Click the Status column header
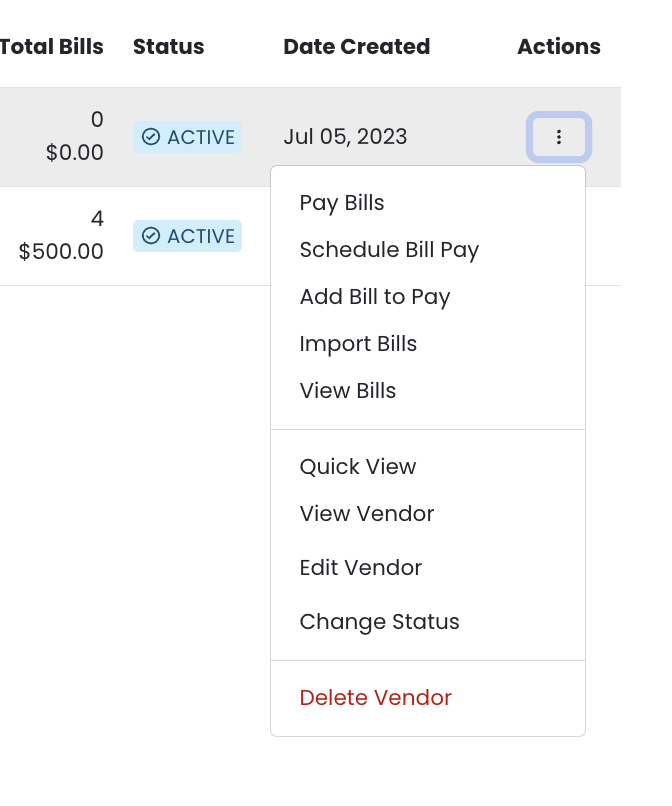Viewport: 672px width, 806px height. point(168,47)
